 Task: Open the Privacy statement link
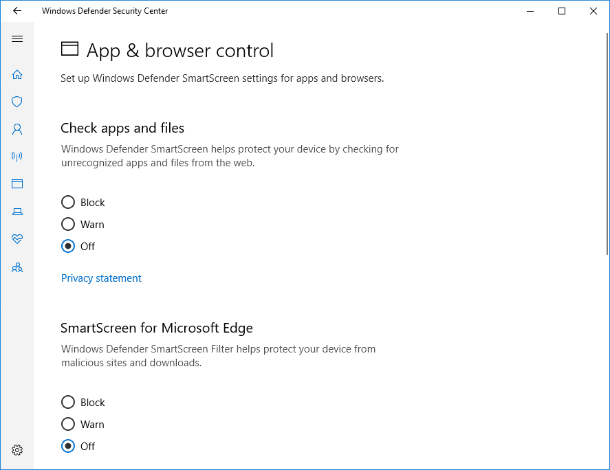(x=101, y=278)
